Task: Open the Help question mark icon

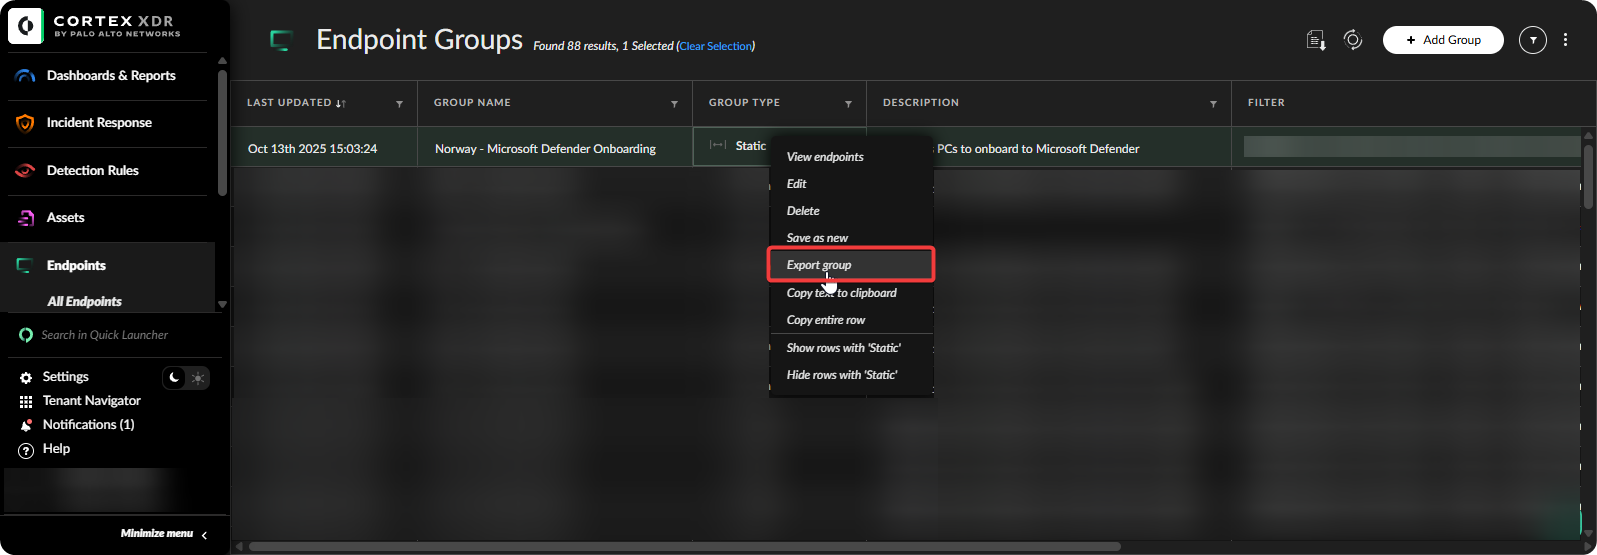Action: click(x=26, y=450)
